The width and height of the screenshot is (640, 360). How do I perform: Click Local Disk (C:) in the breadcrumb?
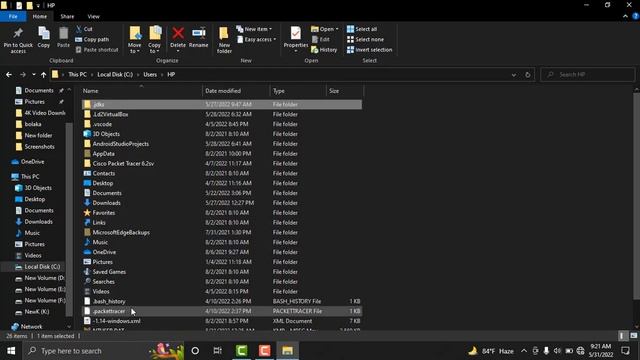pyautogui.click(x=115, y=75)
